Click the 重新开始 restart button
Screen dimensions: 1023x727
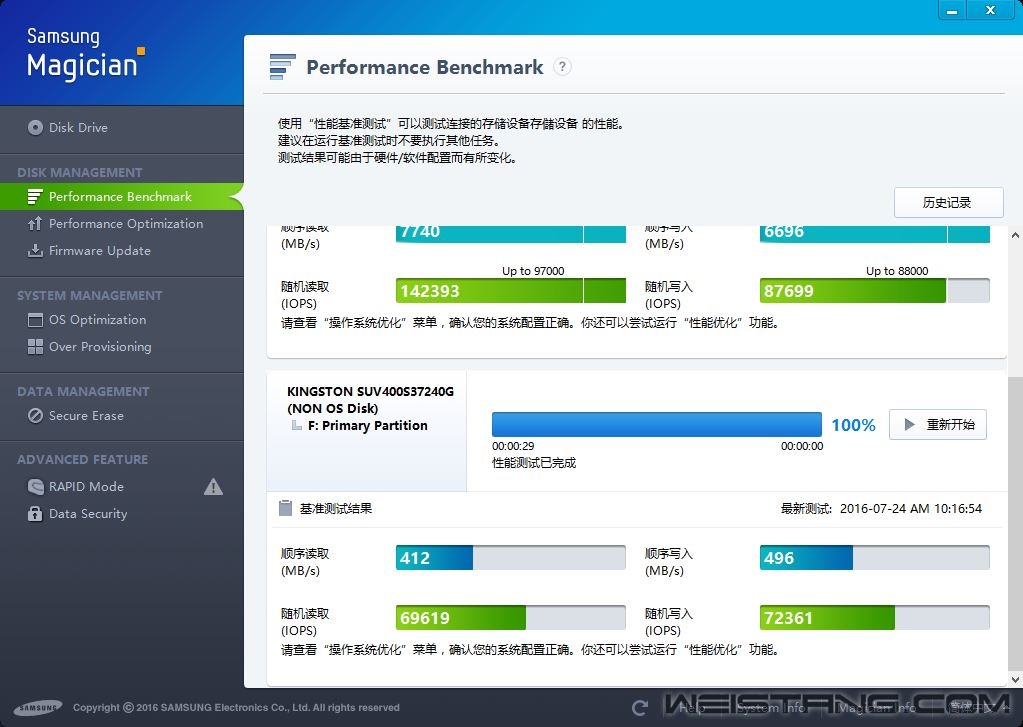pos(938,425)
